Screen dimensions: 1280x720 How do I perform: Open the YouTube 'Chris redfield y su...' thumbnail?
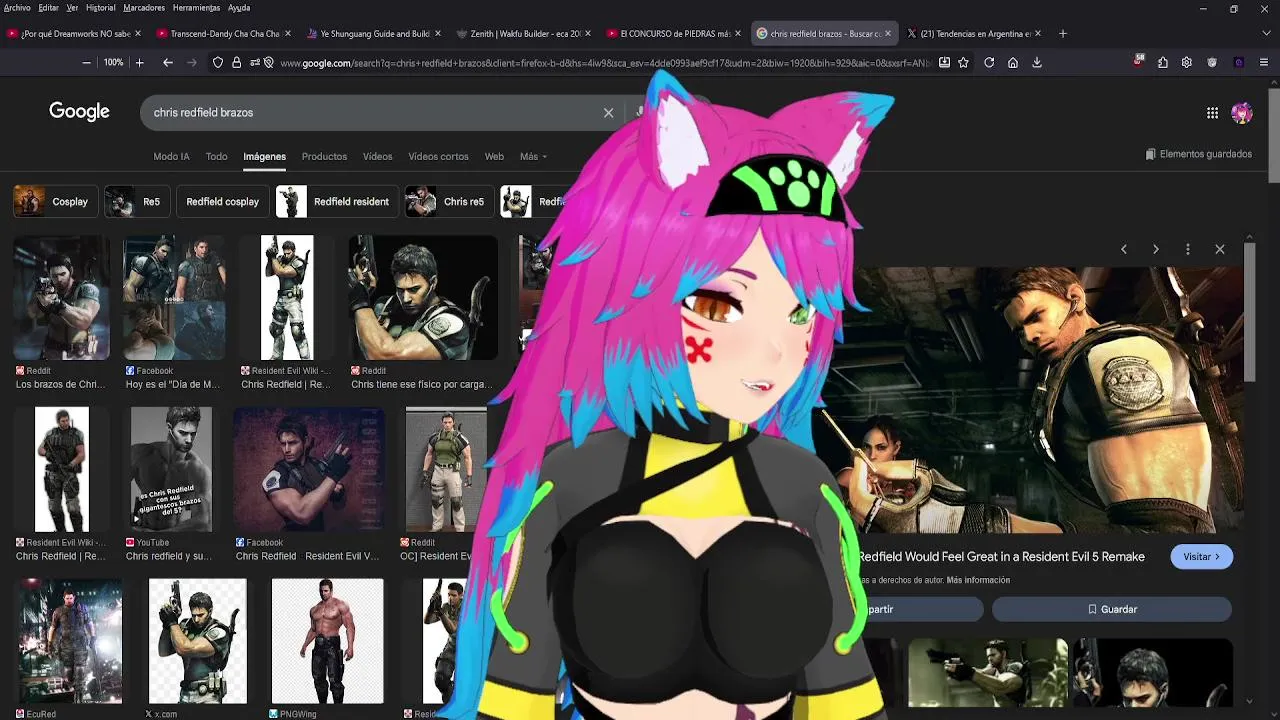tap(171, 469)
